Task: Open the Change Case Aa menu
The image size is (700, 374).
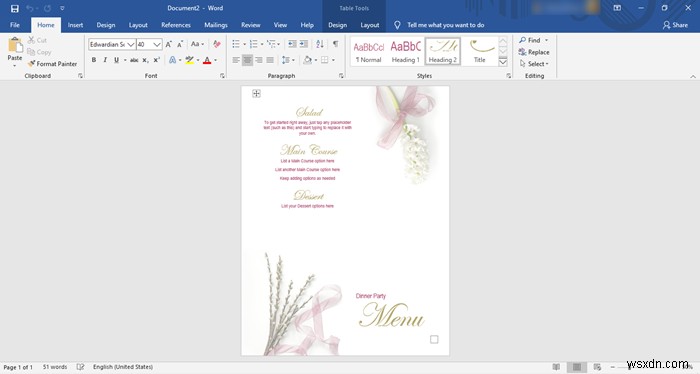Action: pyautogui.click(x=197, y=44)
